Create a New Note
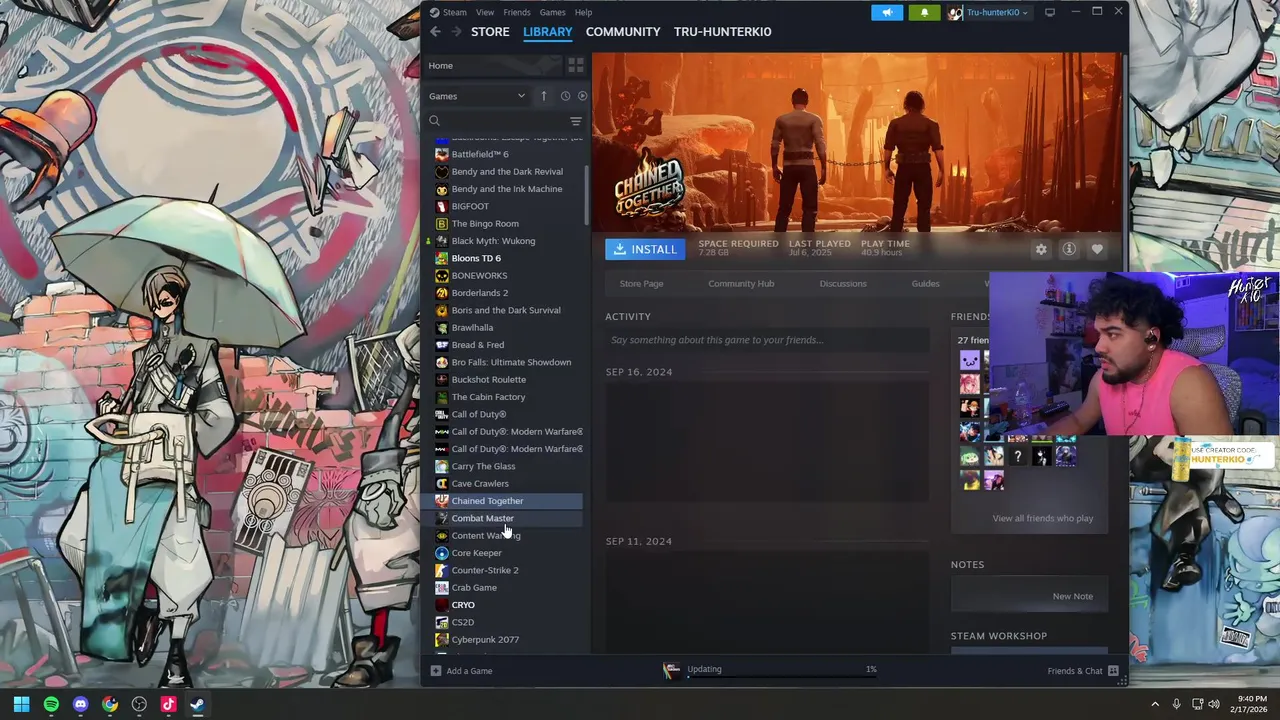The height and width of the screenshot is (720, 1280). pos(1072,596)
